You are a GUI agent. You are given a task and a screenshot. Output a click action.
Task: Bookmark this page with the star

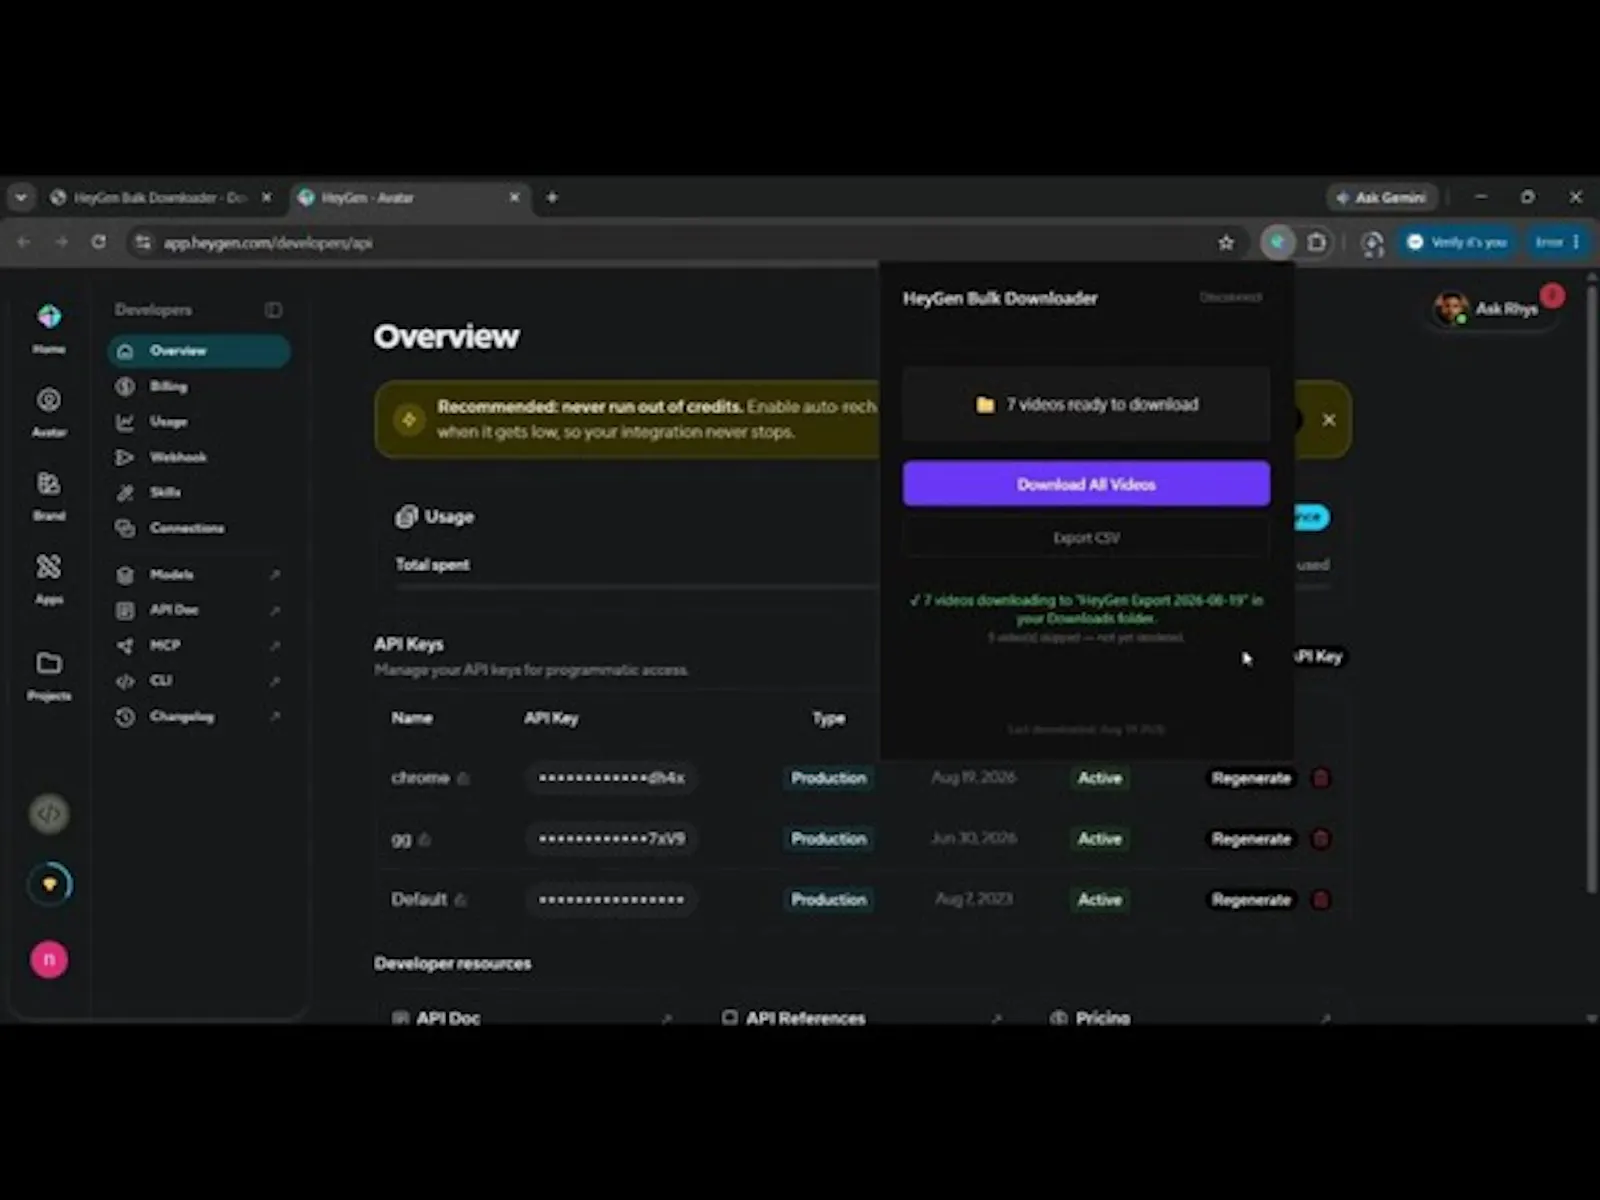tap(1226, 242)
